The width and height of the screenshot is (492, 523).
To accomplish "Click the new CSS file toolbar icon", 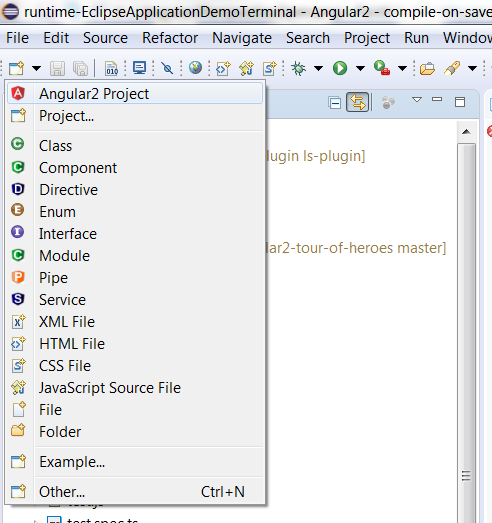I will point(270,68).
